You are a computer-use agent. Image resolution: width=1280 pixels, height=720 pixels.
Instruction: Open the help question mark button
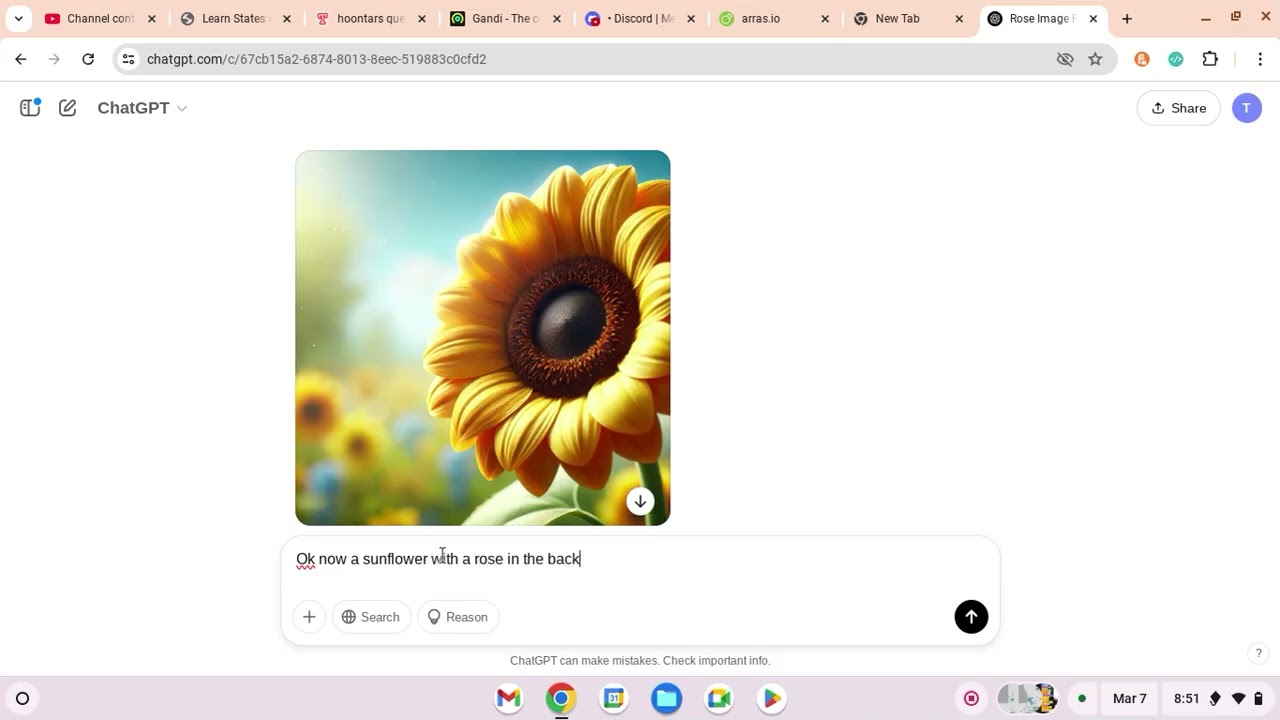(x=1258, y=653)
